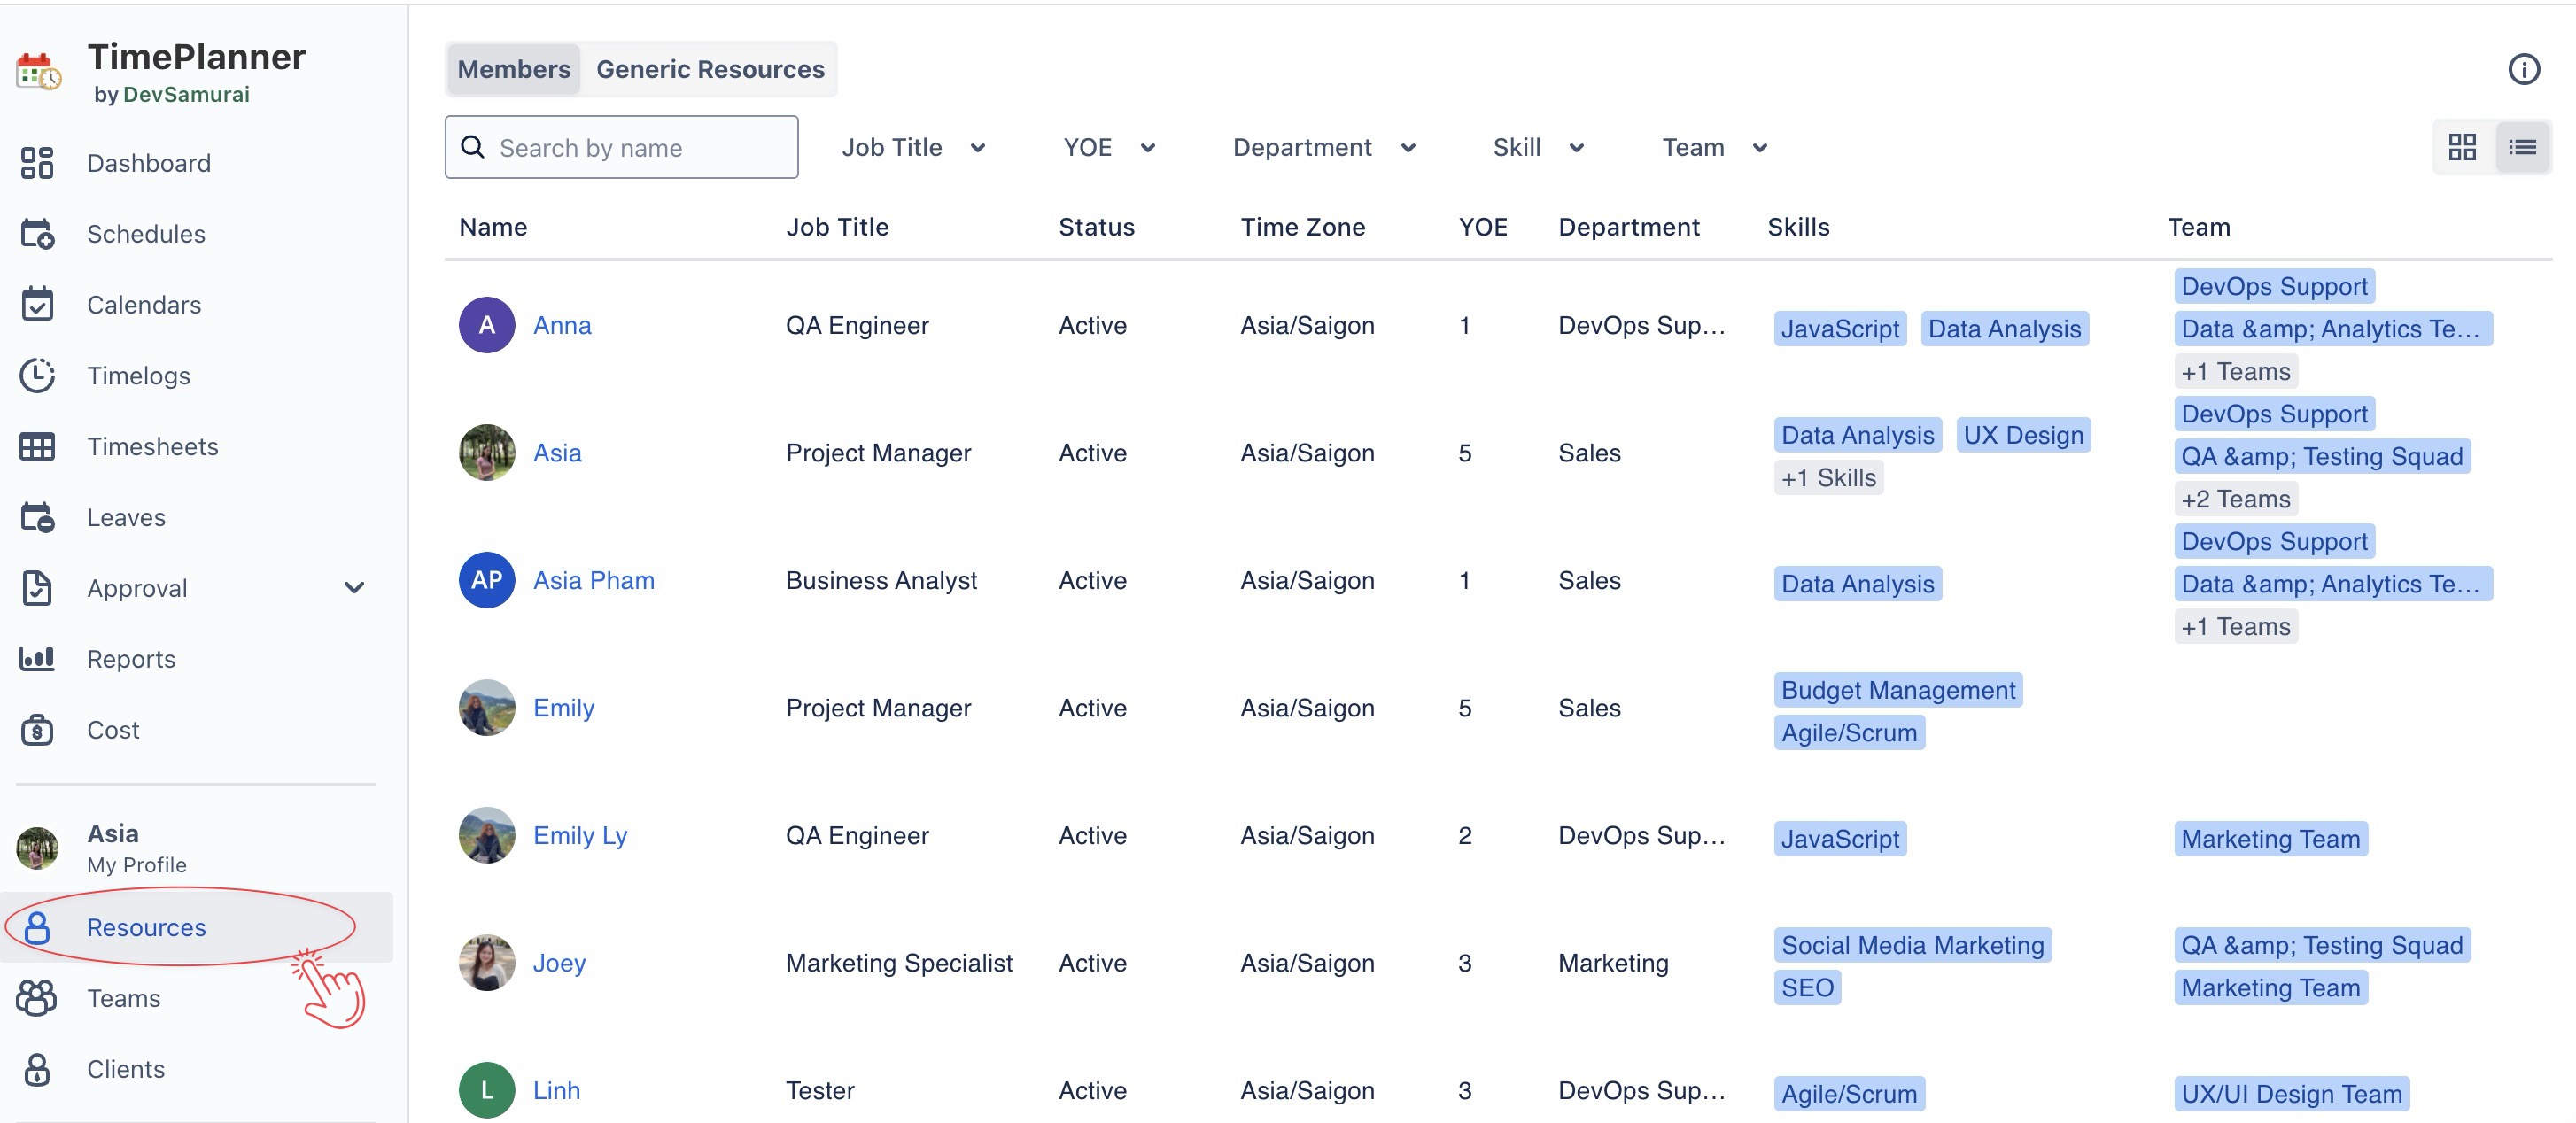Viewport: 2576px width, 1123px height.
Task: Open the Department filter dropdown
Action: pyautogui.click(x=1324, y=148)
